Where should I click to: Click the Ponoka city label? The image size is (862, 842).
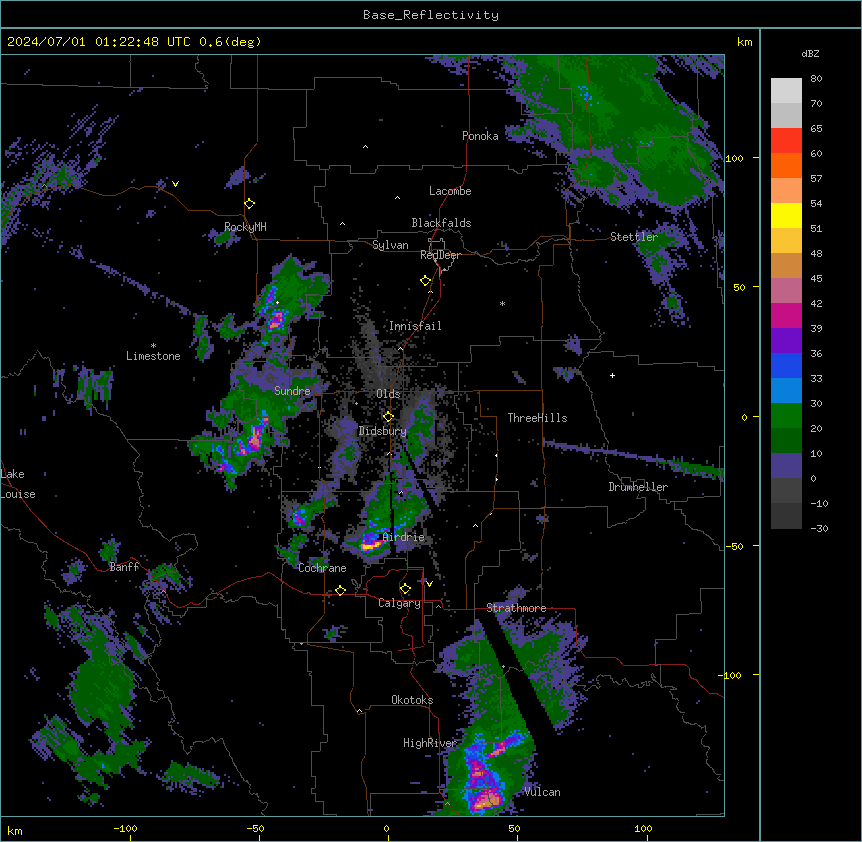pyautogui.click(x=480, y=136)
